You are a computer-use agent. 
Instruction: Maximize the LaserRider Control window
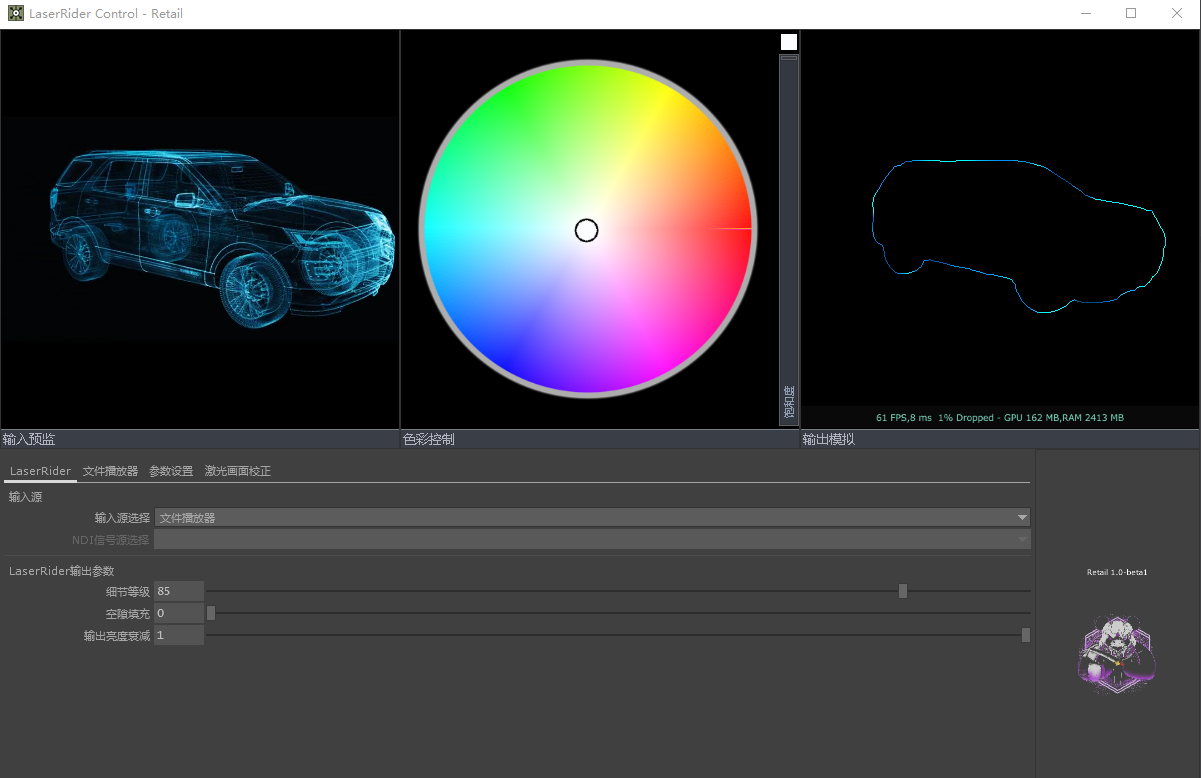click(x=1131, y=14)
